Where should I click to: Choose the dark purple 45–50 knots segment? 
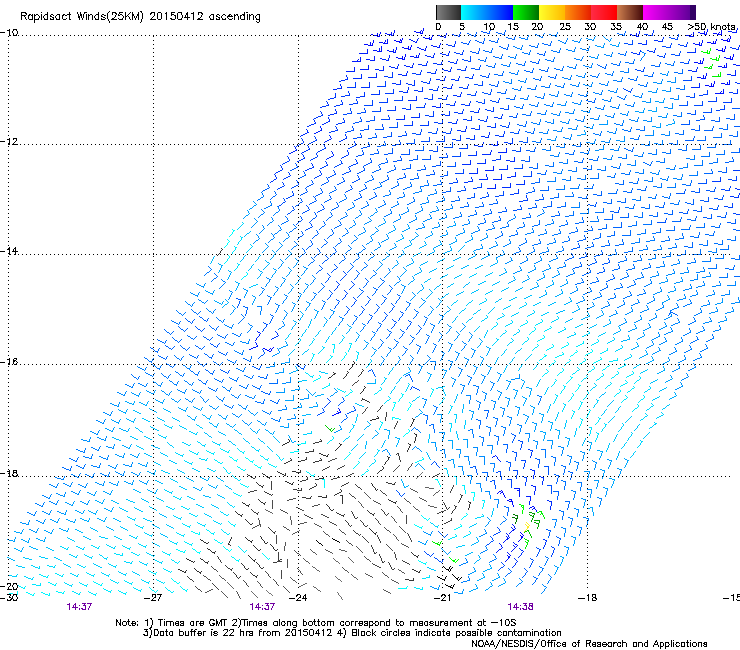(682, 12)
